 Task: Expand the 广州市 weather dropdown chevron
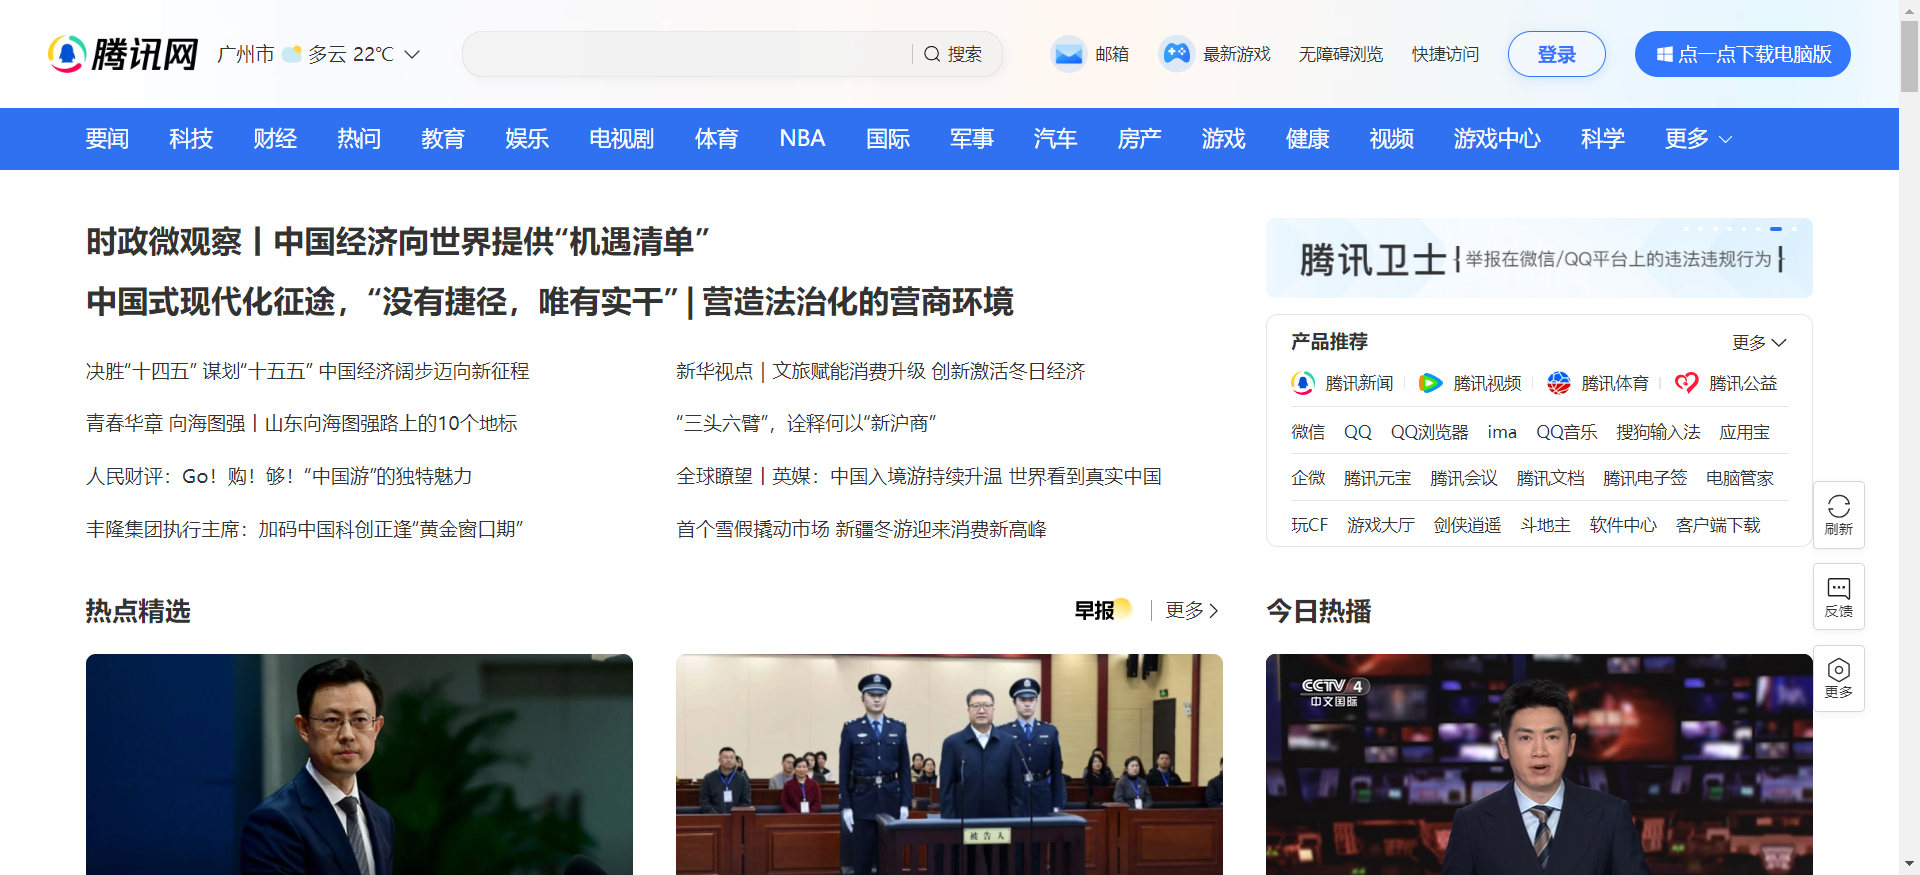point(412,54)
